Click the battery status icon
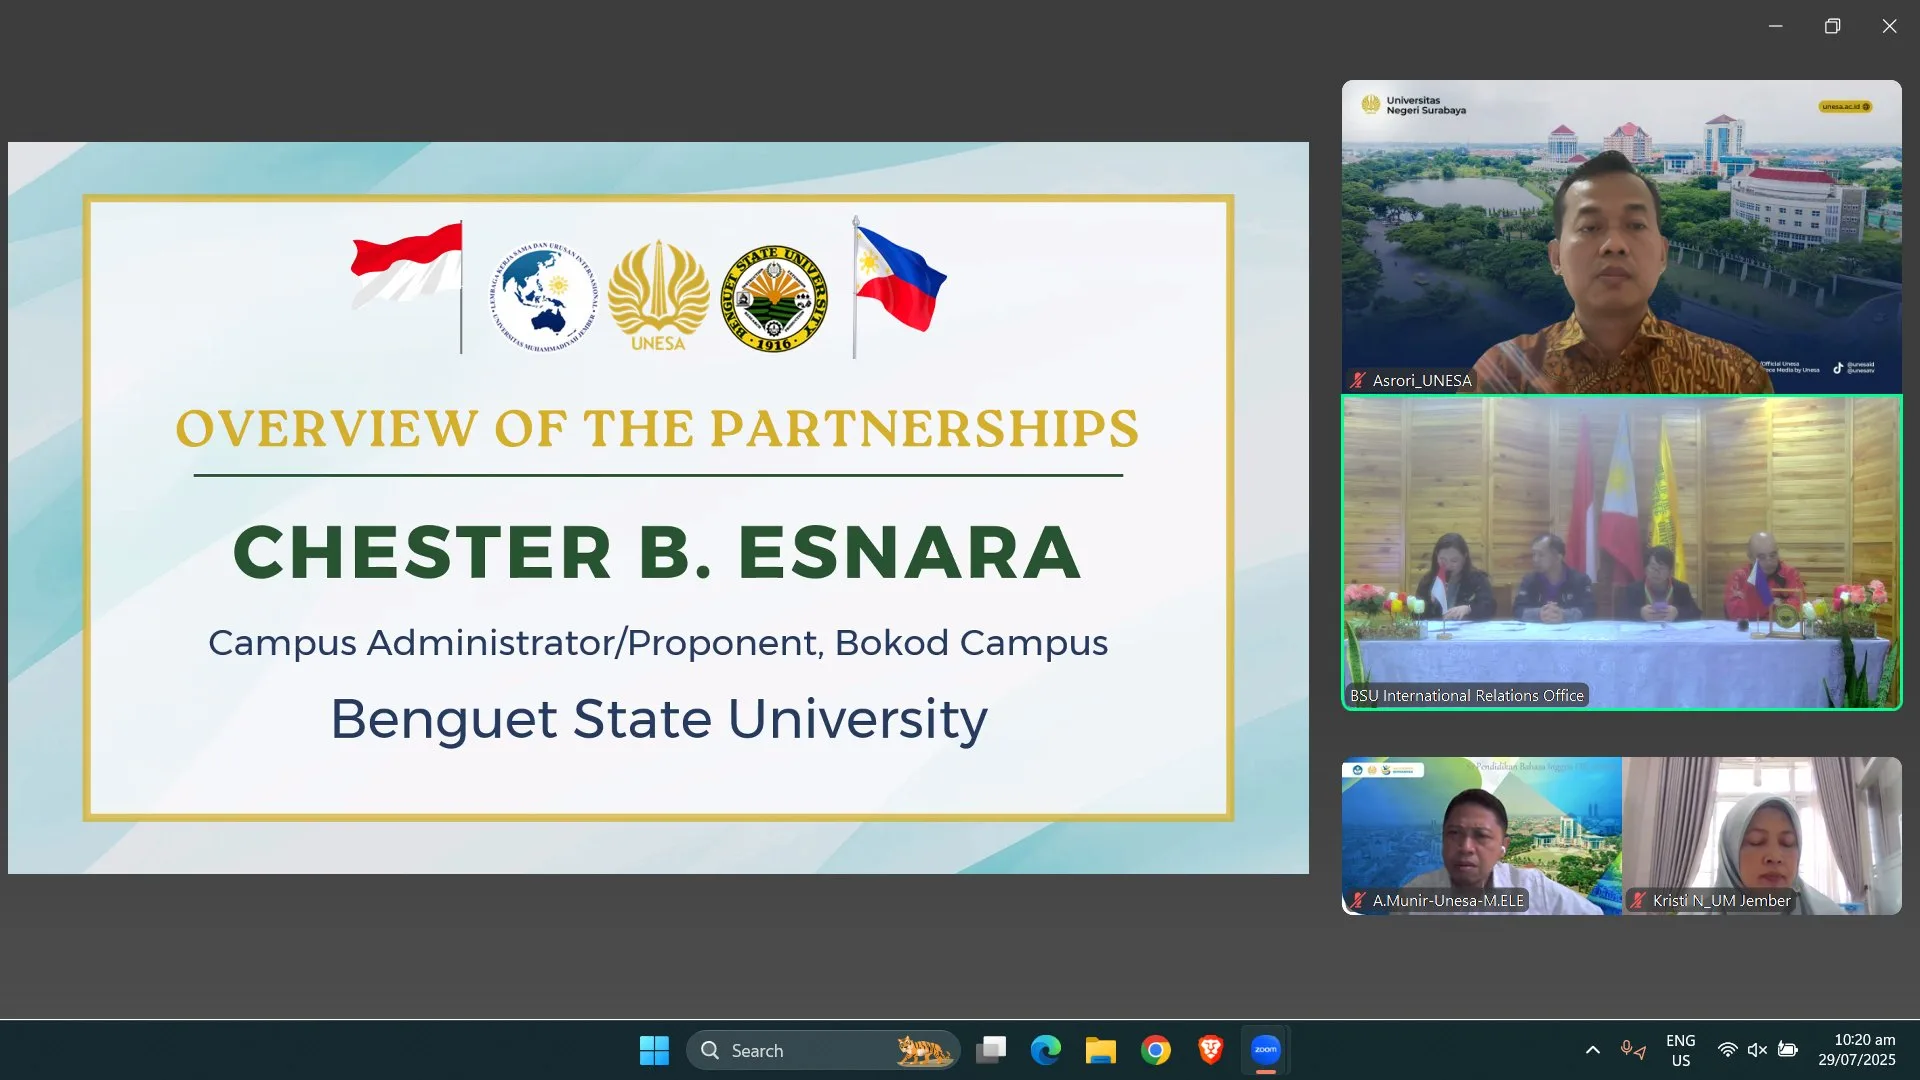The image size is (1920, 1080). [x=1788, y=1050]
